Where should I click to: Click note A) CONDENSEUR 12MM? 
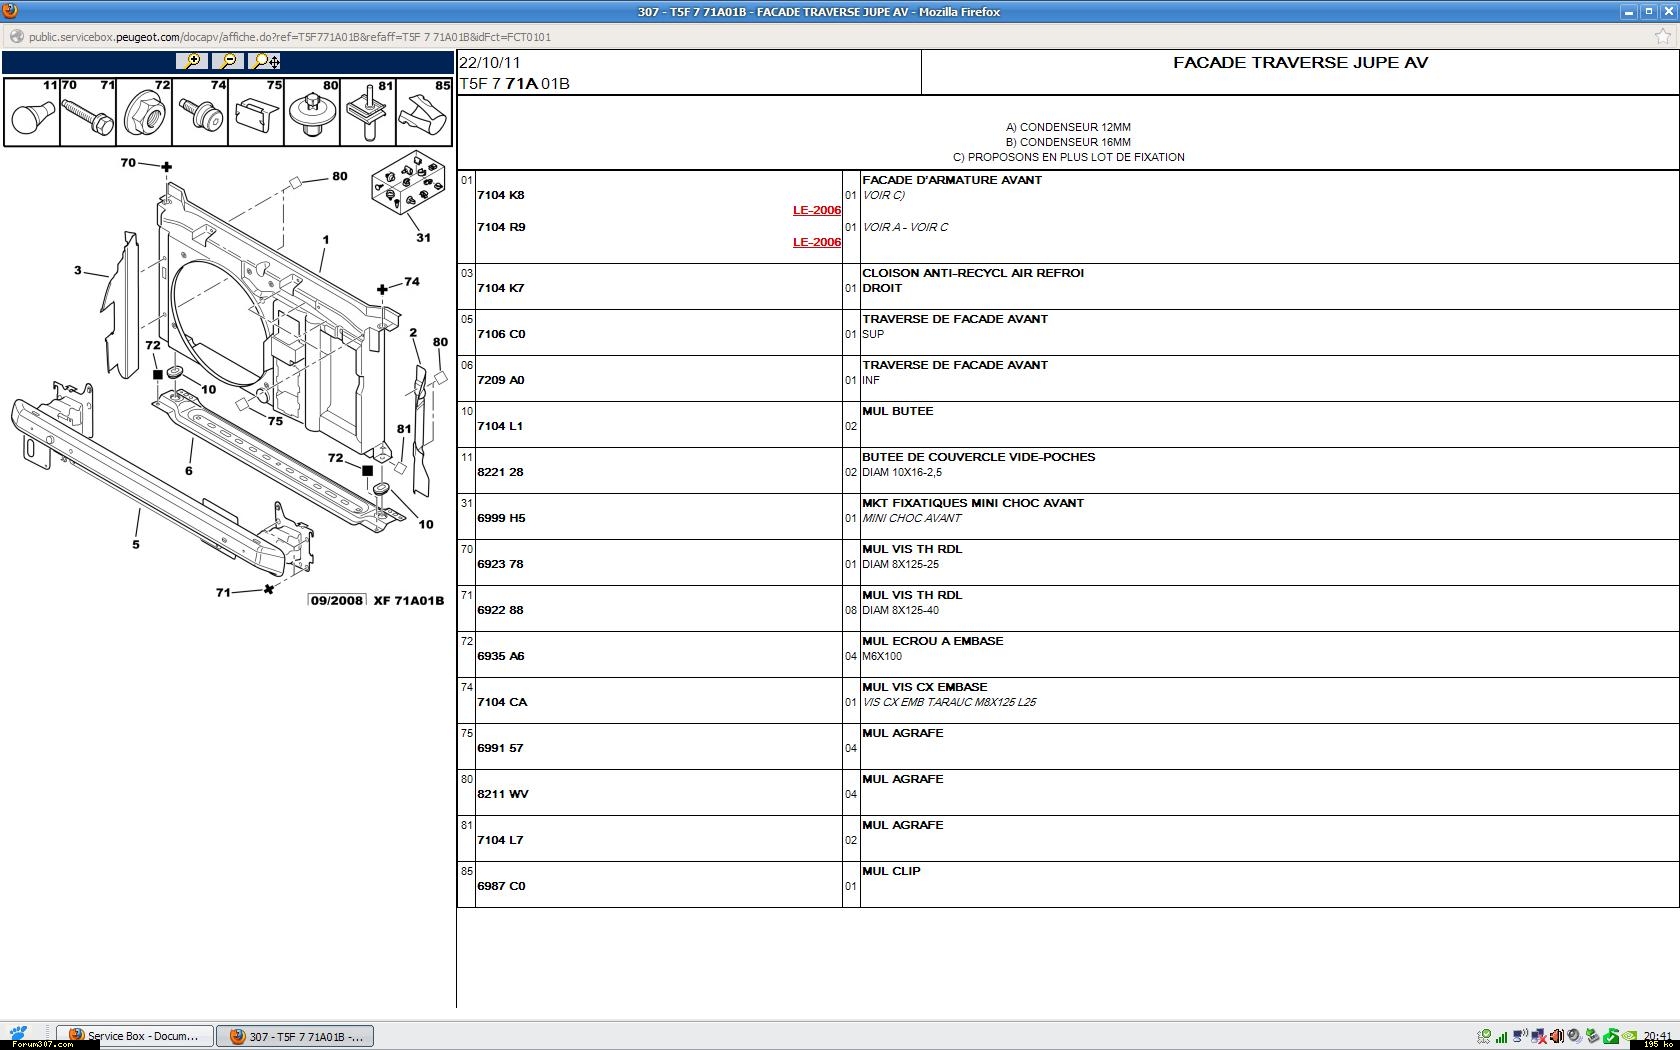click(x=1068, y=127)
